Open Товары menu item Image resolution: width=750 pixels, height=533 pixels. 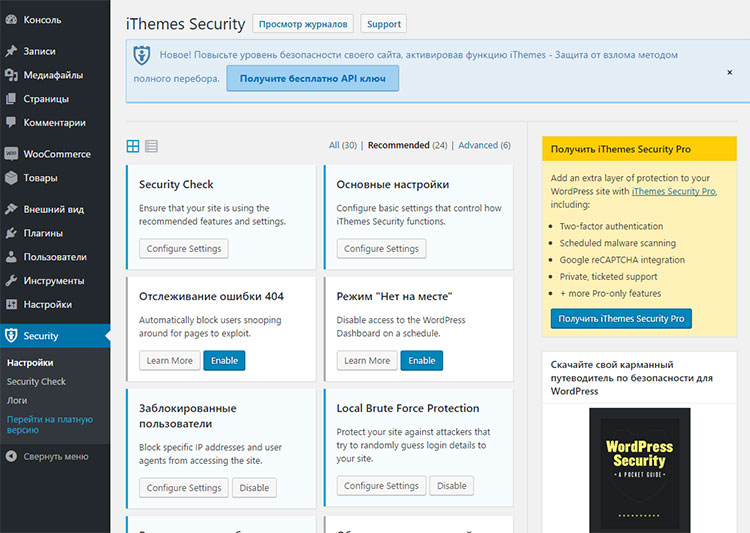(55, 178)
